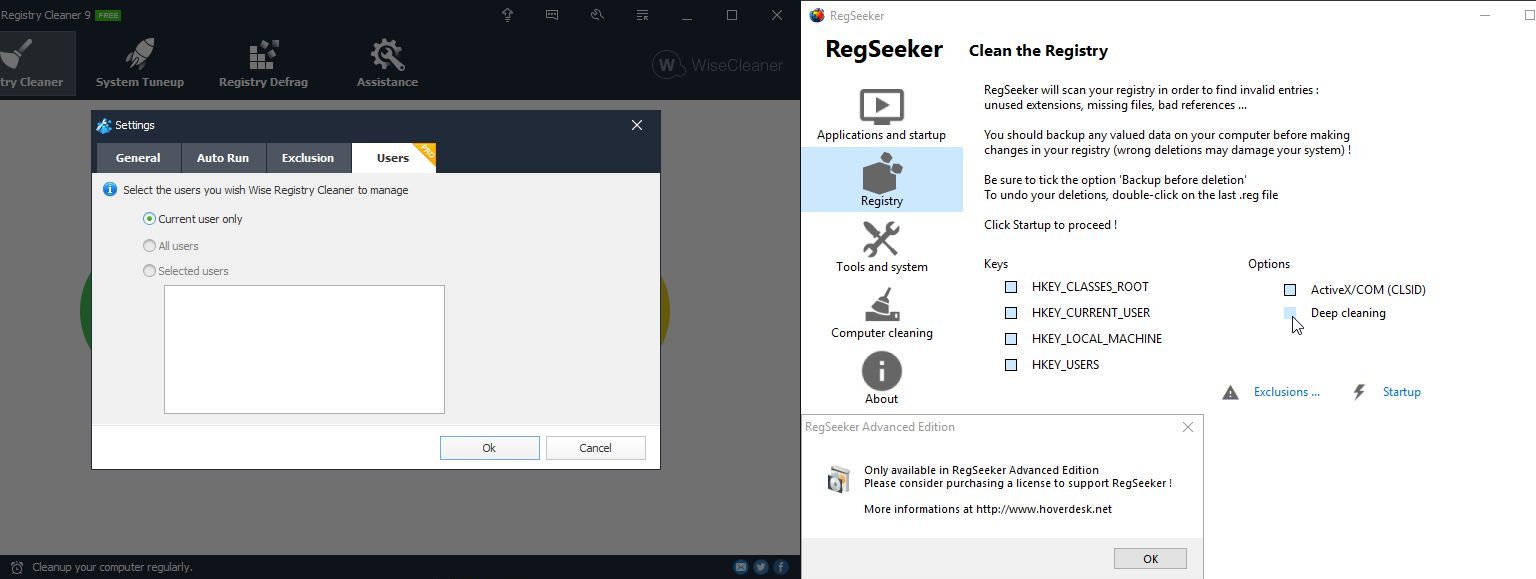Click the WiseCleaner logo
Viewport: 1536px width, 579px height.
tap(717, 65)
